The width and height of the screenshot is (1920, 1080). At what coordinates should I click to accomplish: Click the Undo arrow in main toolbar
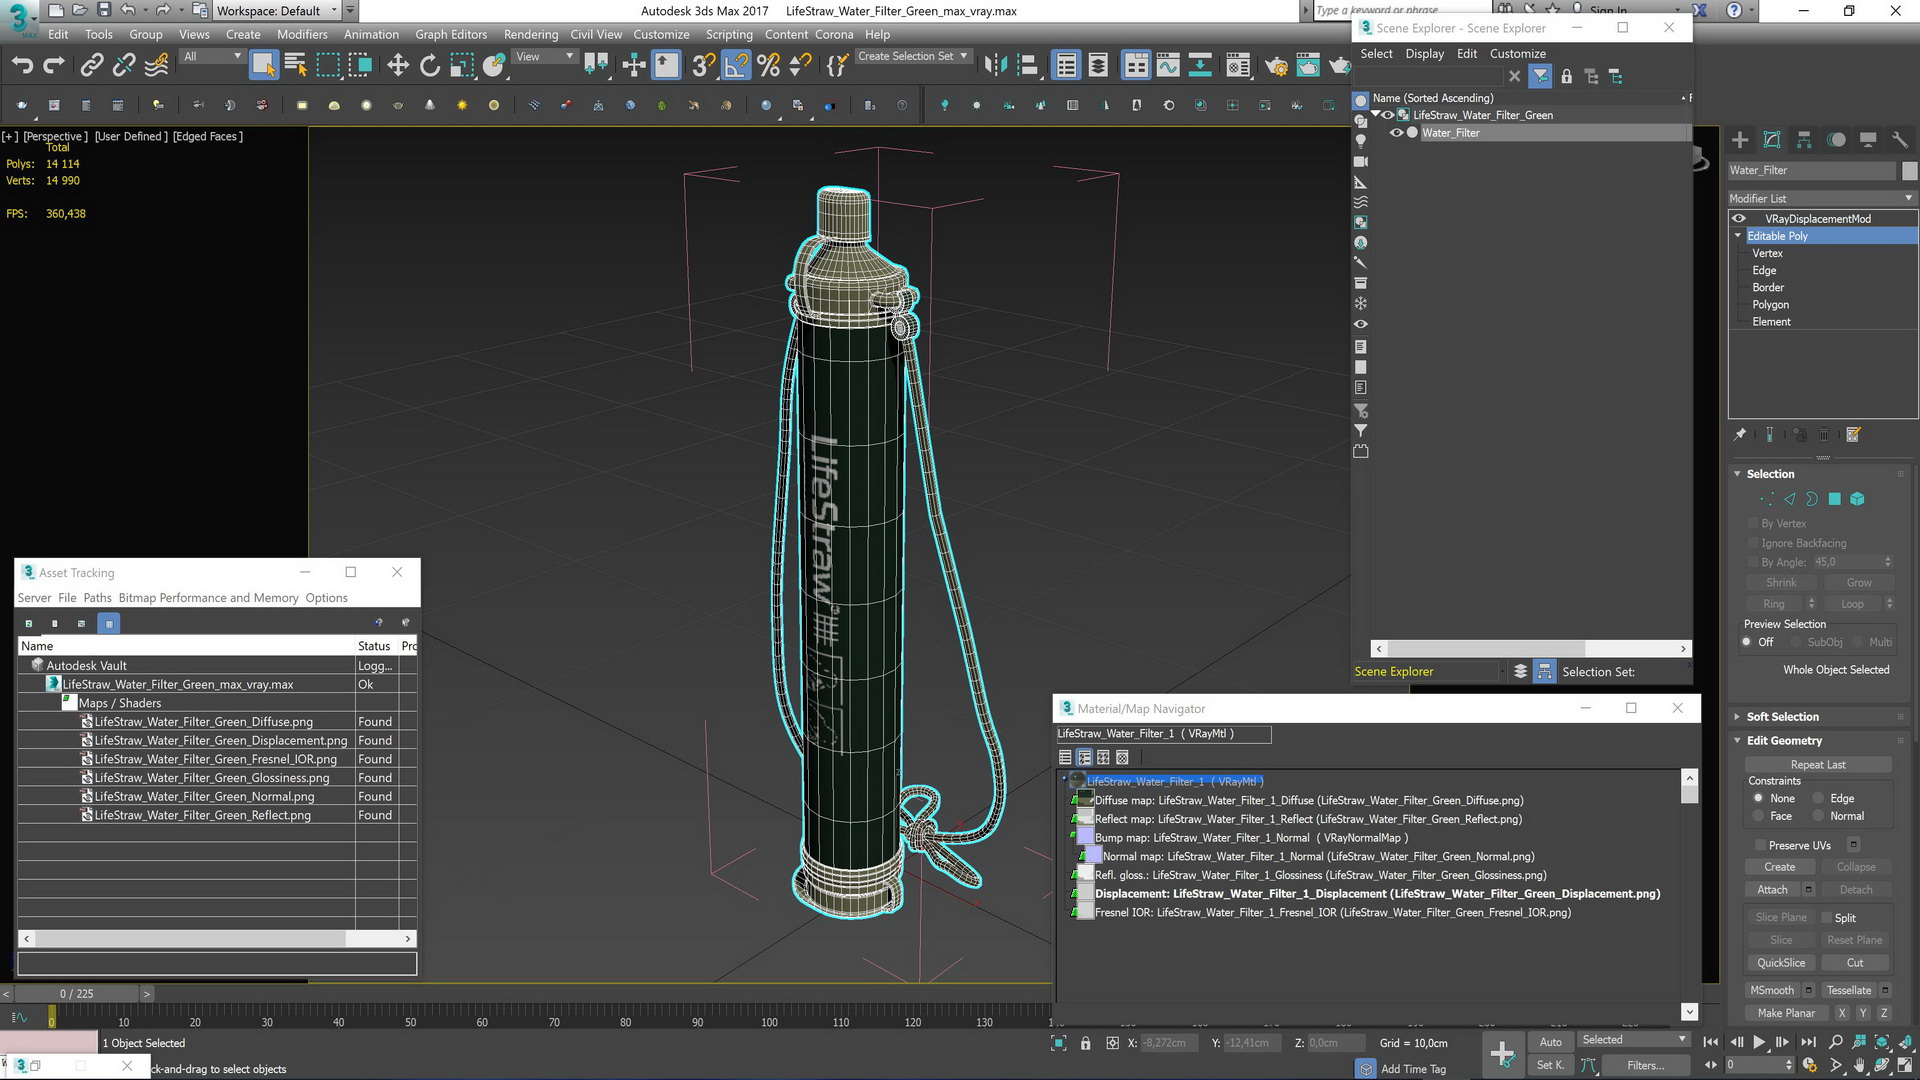(22, 66)
